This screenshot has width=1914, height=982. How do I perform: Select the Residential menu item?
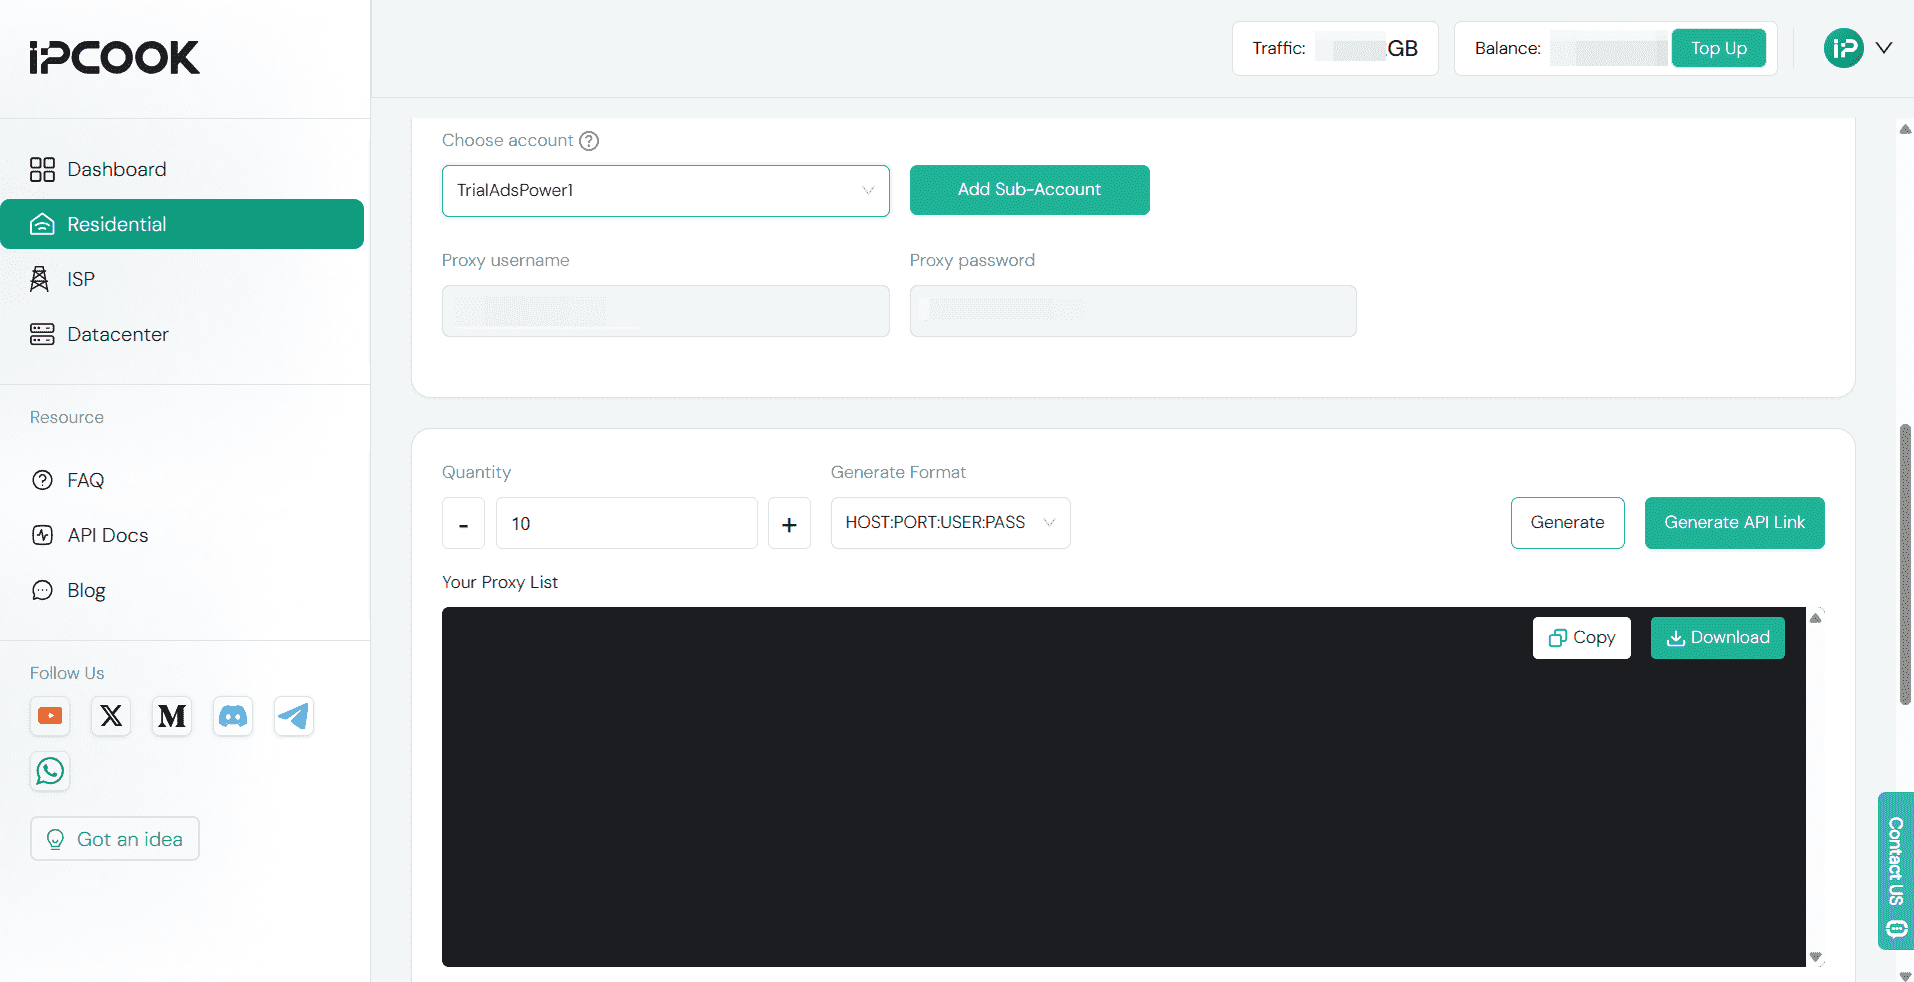tap(182, 224)
